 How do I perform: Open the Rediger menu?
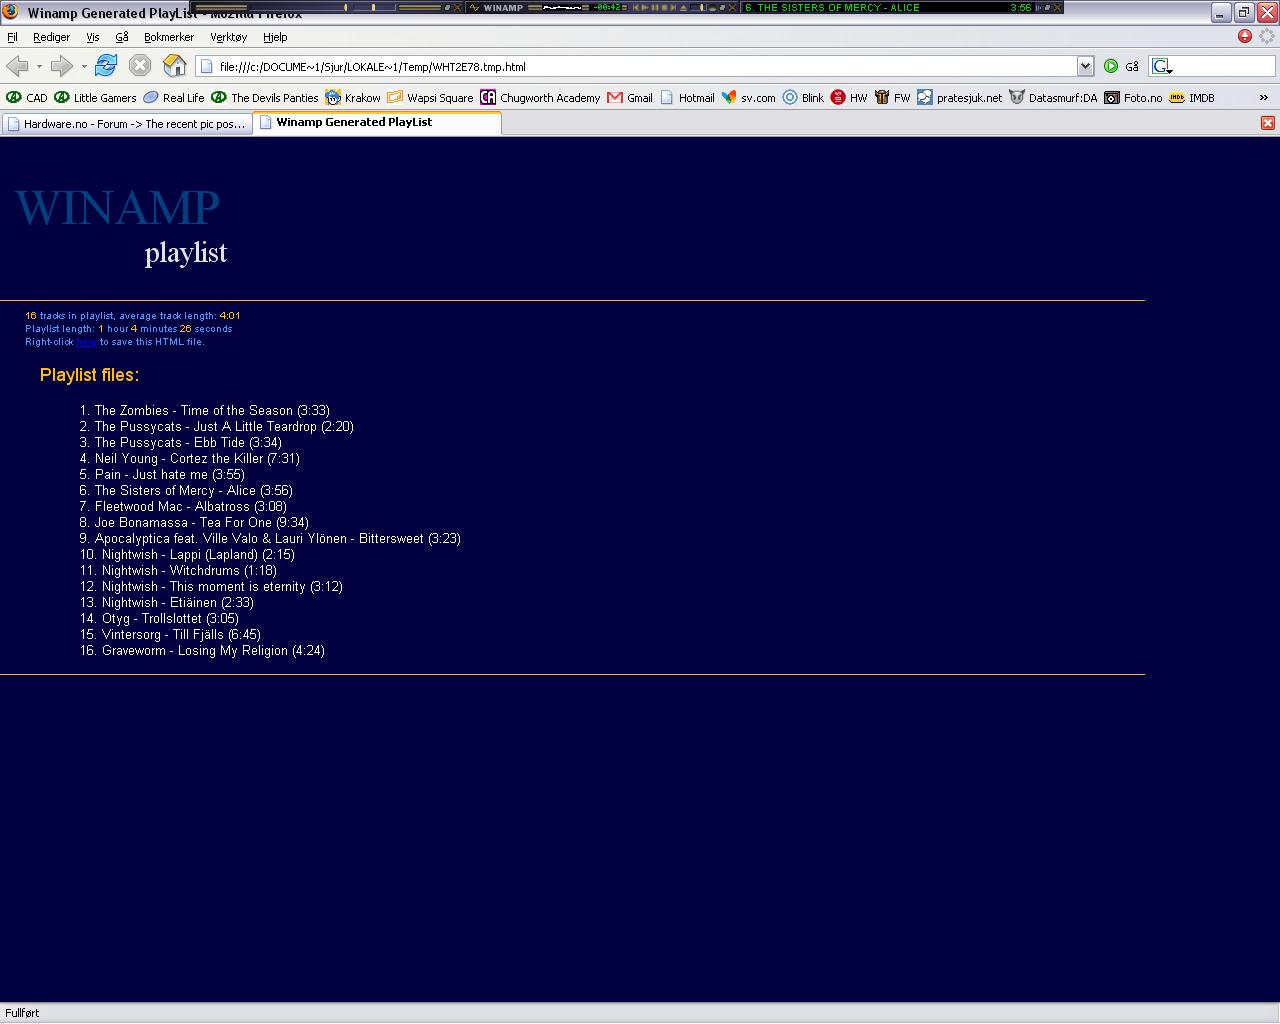pos(51,37)
